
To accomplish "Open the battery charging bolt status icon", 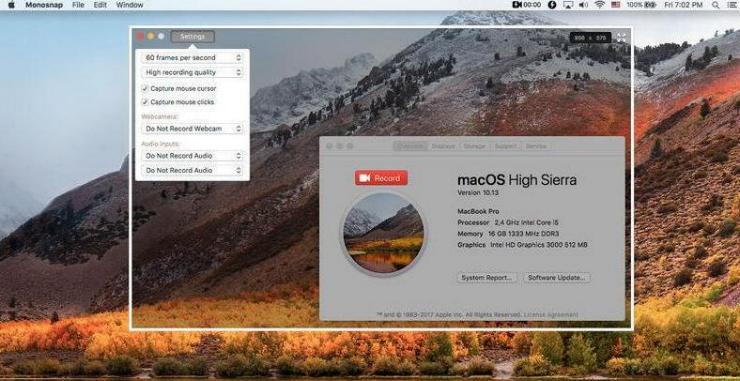I will pyautogui.click(x=552, y=5).
